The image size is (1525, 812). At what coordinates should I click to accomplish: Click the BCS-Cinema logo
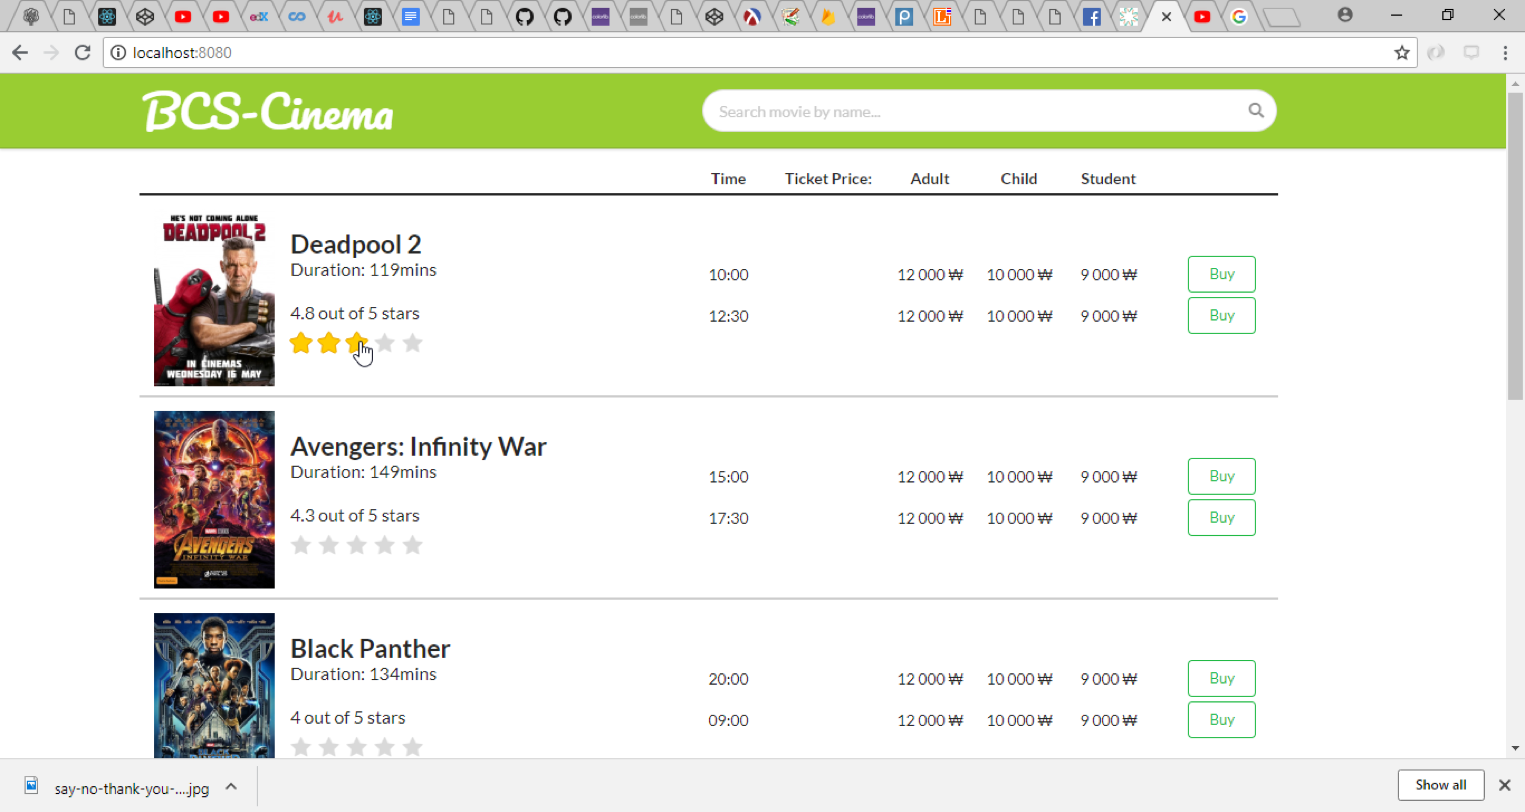pos(268,112)
